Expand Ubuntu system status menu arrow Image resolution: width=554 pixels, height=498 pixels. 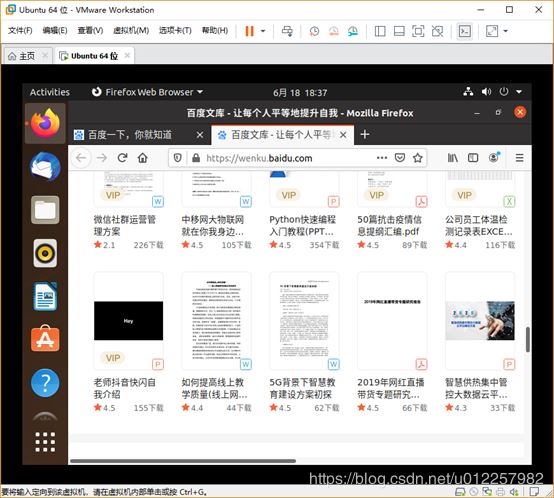519,92
